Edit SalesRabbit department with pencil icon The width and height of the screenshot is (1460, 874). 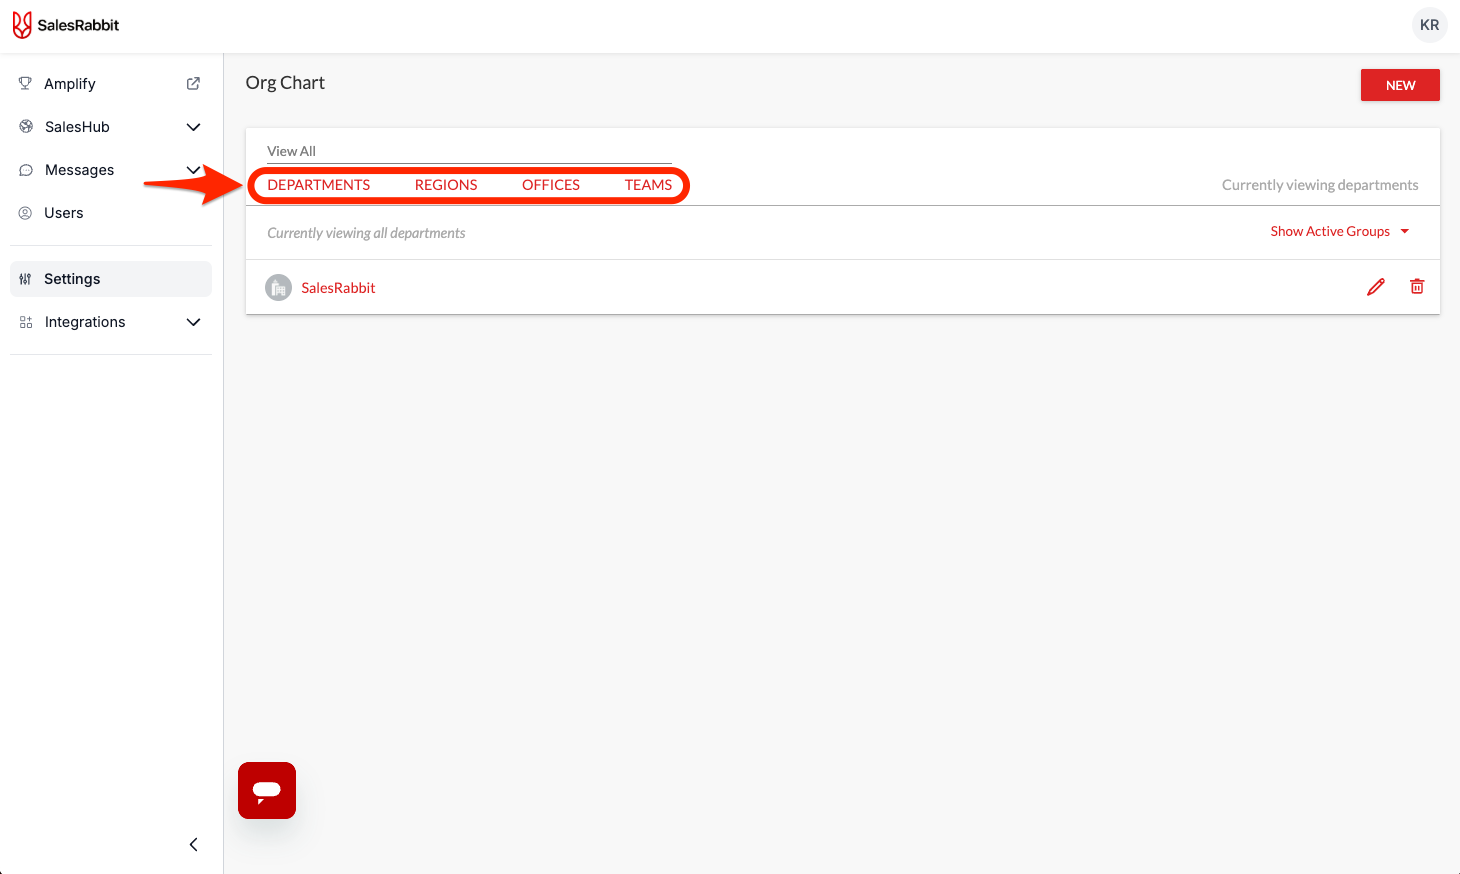point(1376,287)
